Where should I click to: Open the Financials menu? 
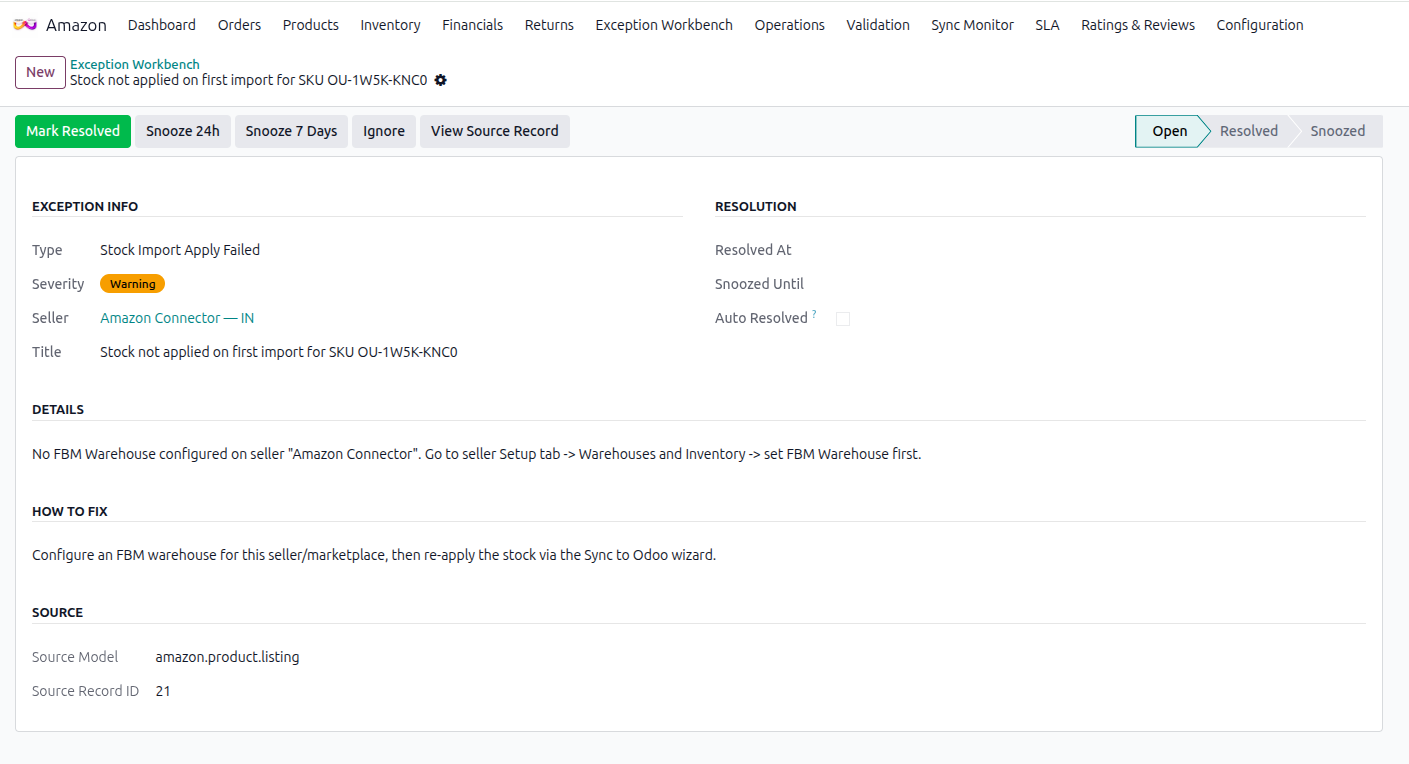point(472,25)
